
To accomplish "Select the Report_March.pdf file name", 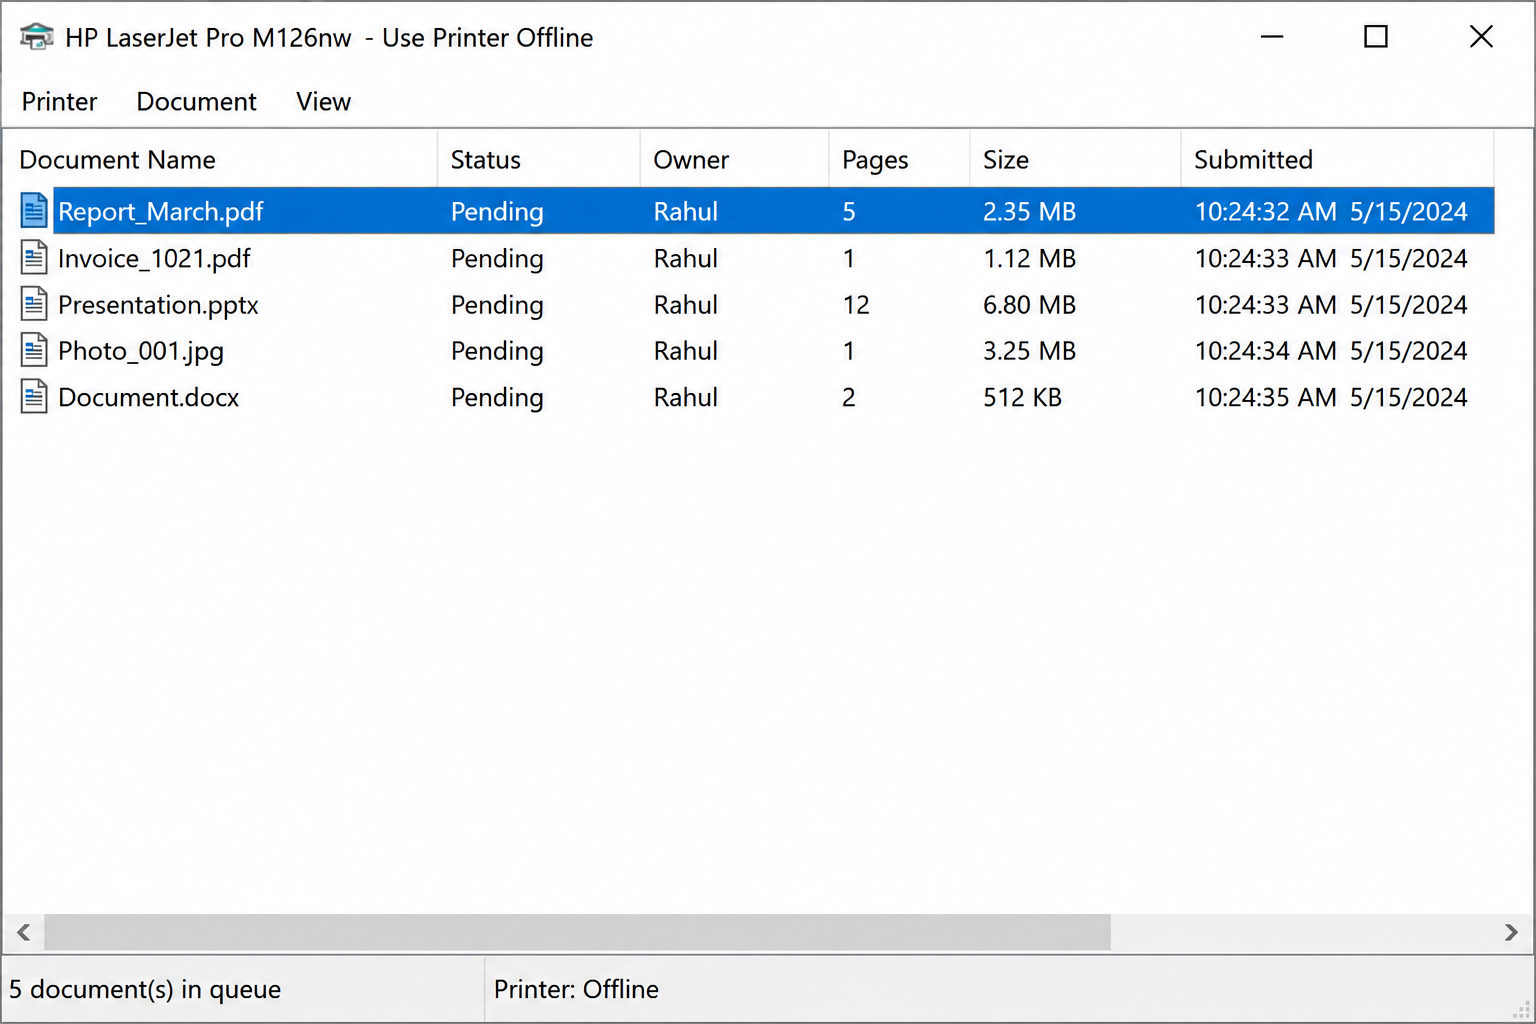I will pos(161,212).
